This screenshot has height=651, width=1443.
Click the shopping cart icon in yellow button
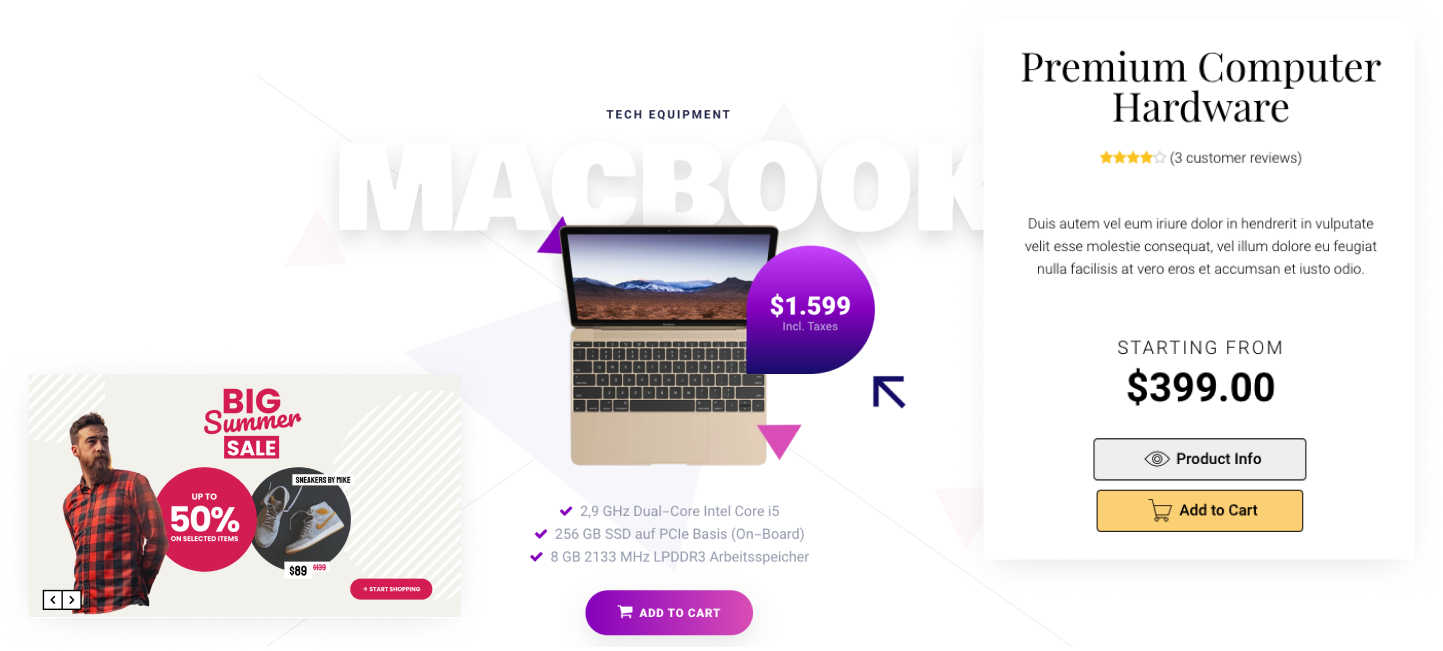pyautogui.click(x=1160, y=511)
